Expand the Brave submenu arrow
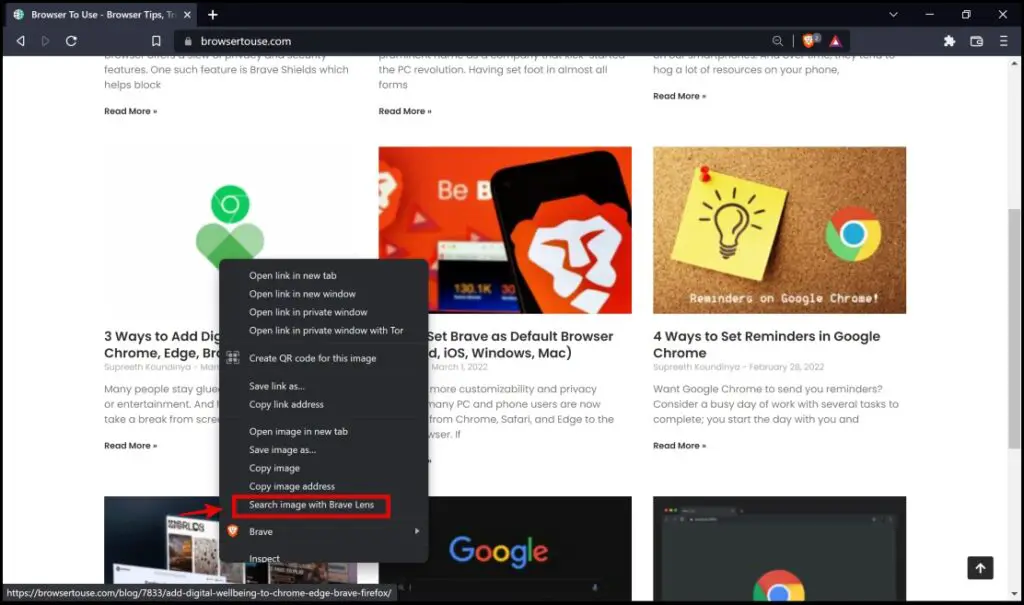This screenshot has height=605, width=1024. pos(417,531)
